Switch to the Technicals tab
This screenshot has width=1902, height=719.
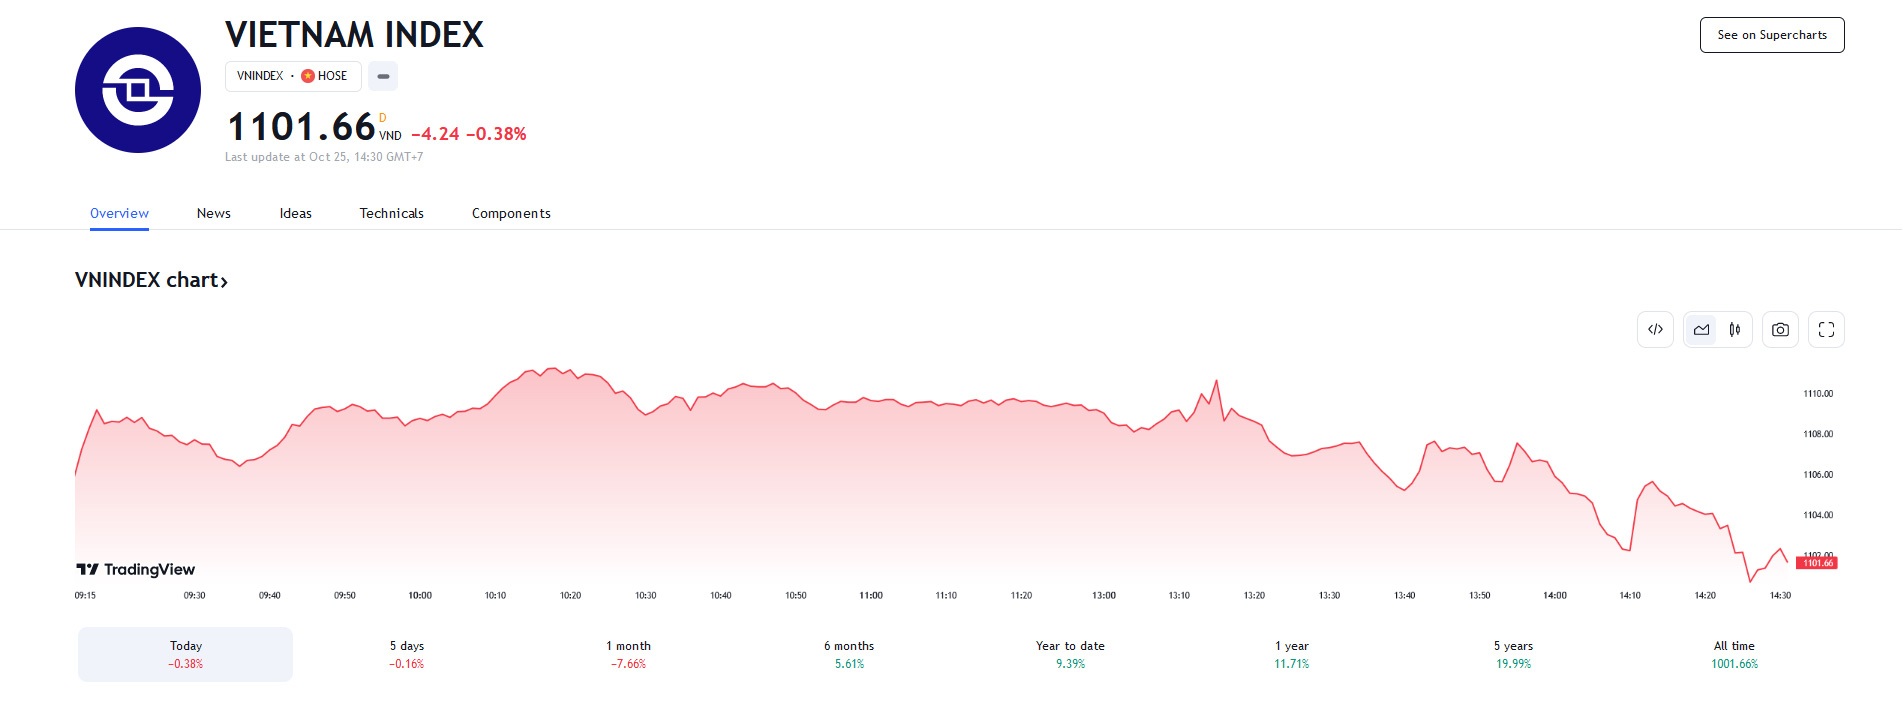pyautogui.click(x=392, y=213)
